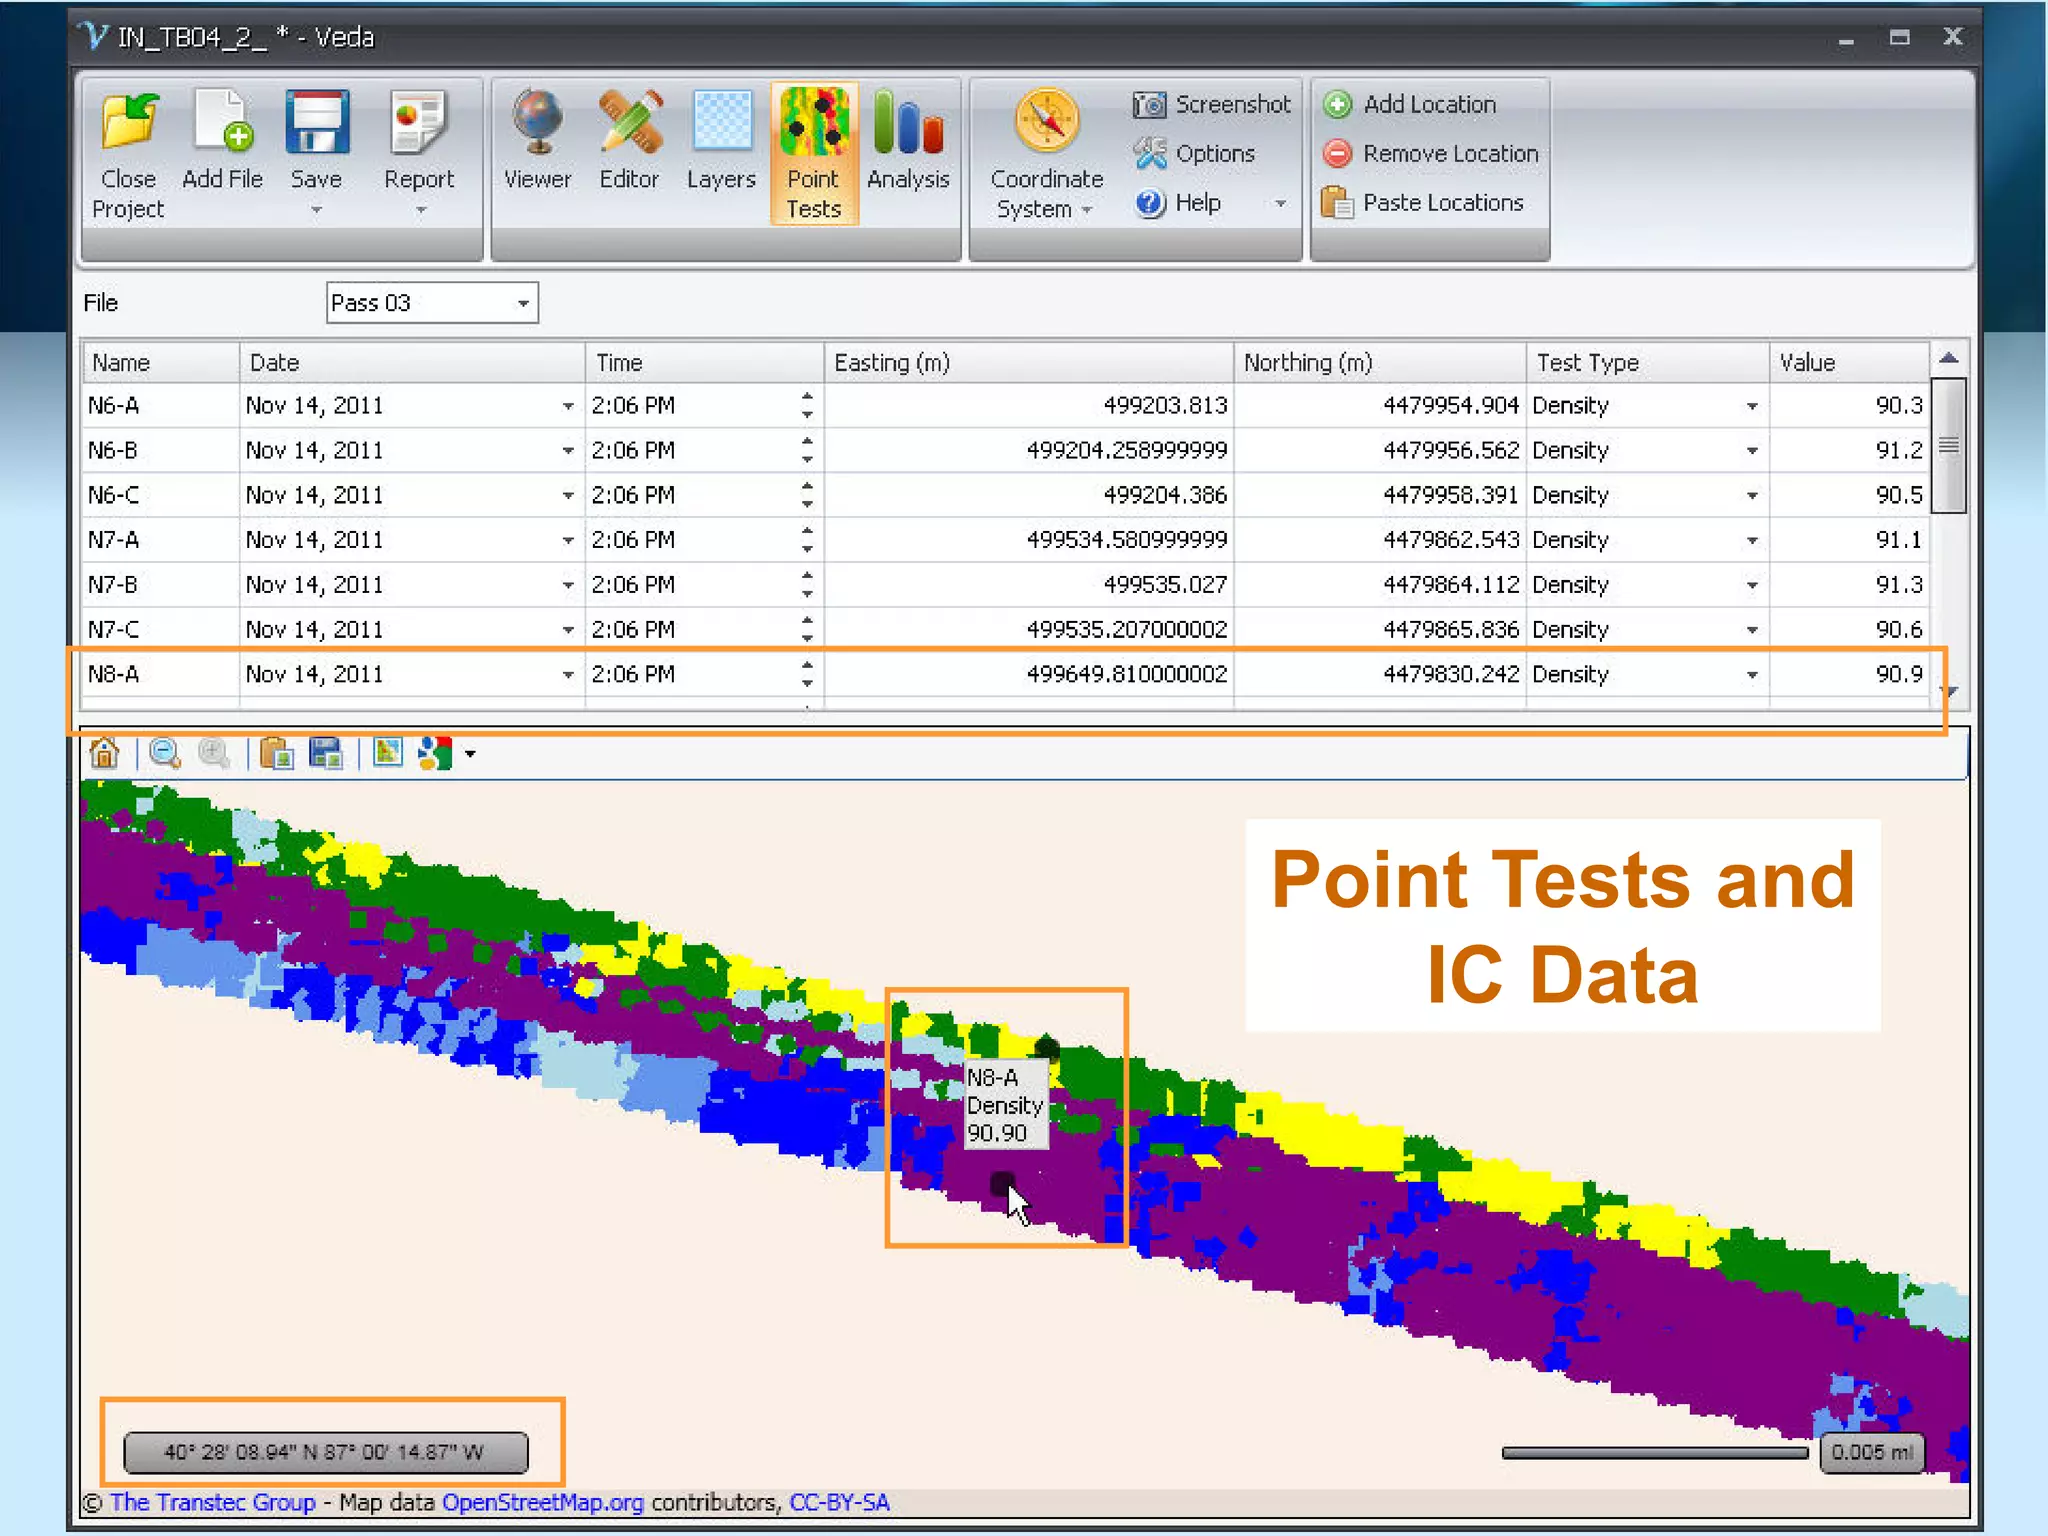
Task: Copy map image to clipboard
Action: coord(276,753)
